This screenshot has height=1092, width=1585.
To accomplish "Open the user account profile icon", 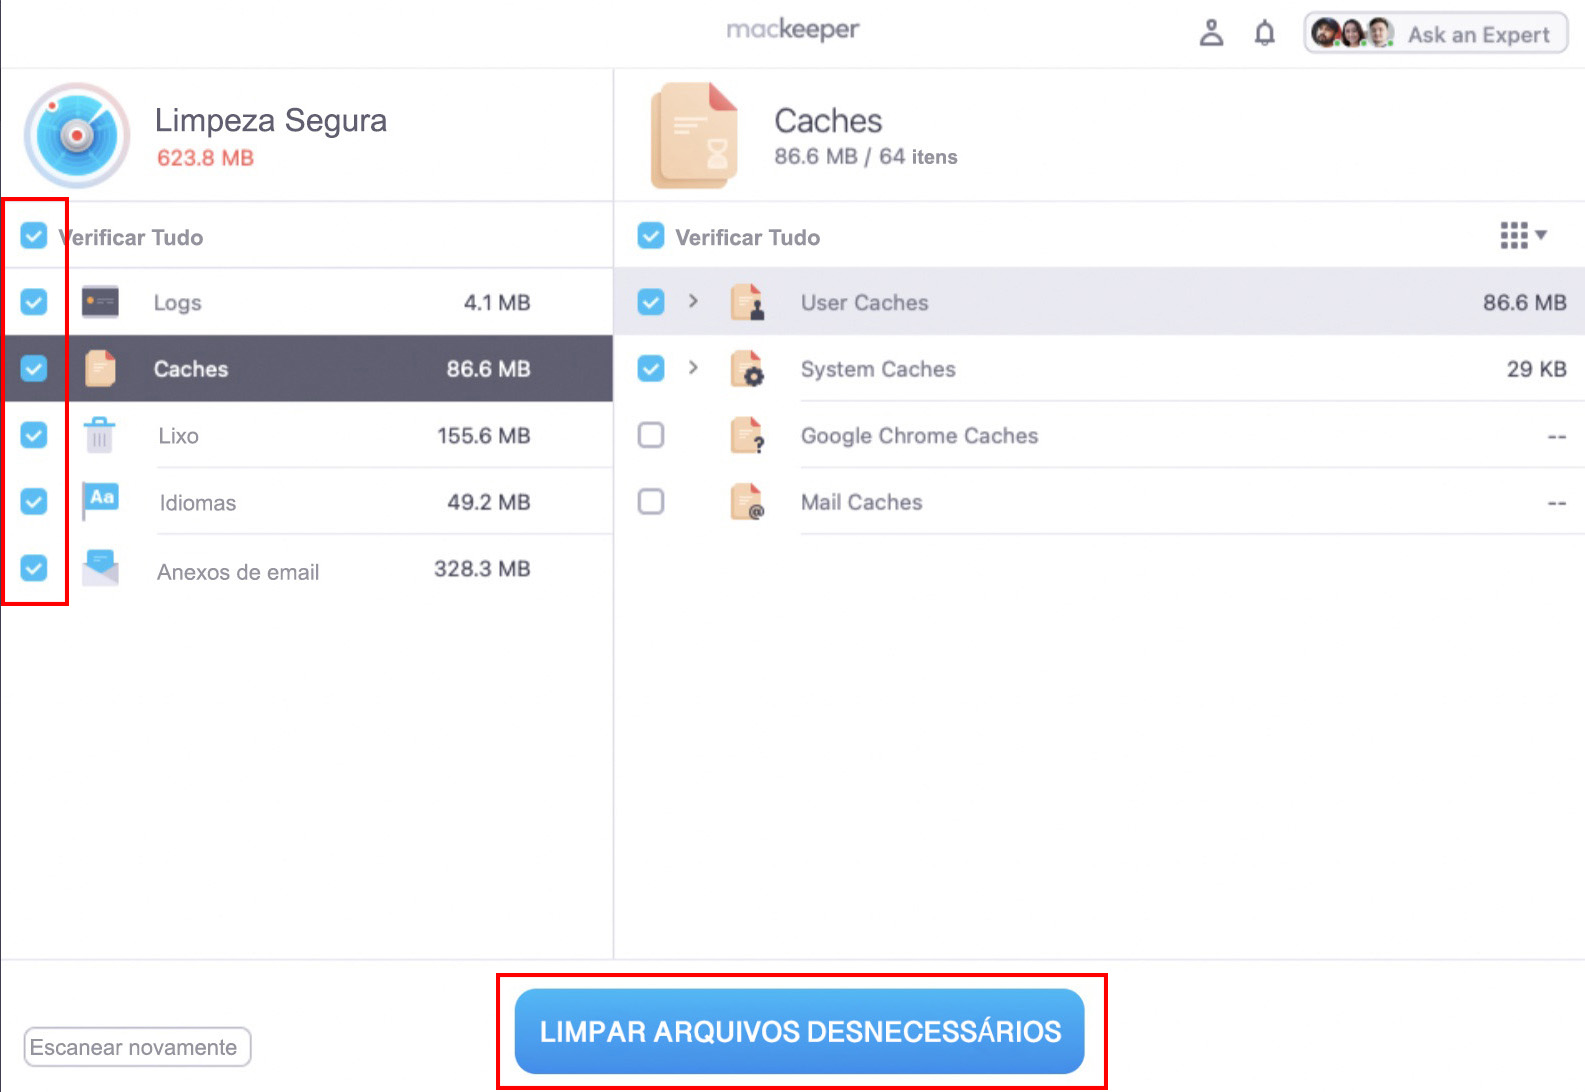I will [1211, 33].
